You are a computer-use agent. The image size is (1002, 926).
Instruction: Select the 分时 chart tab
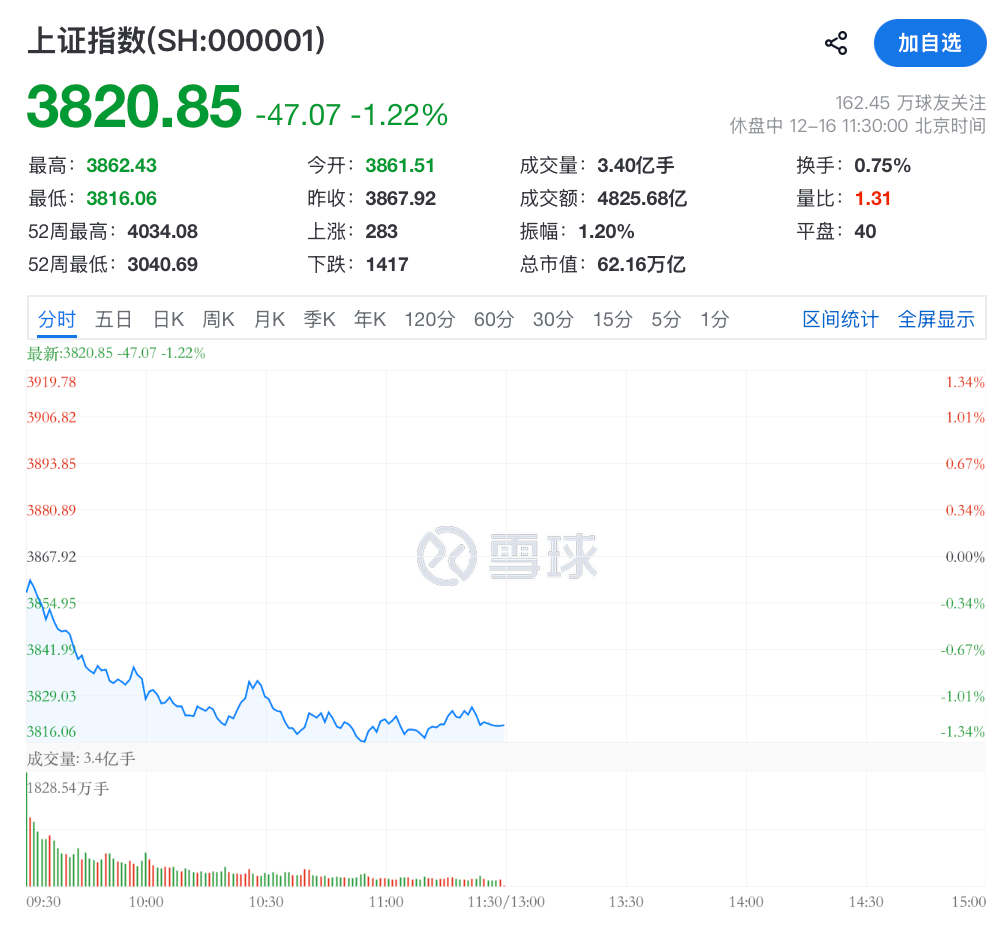pos(55,318)
